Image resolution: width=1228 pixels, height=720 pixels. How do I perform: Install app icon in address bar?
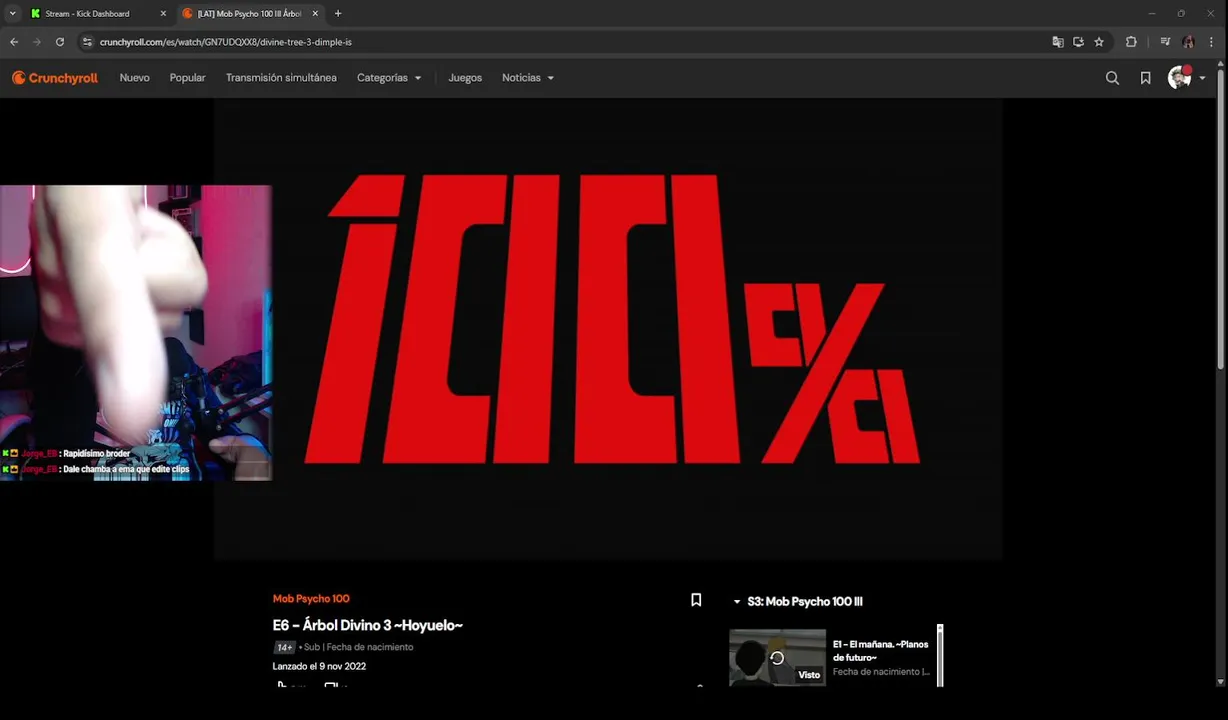[1078, 42]
